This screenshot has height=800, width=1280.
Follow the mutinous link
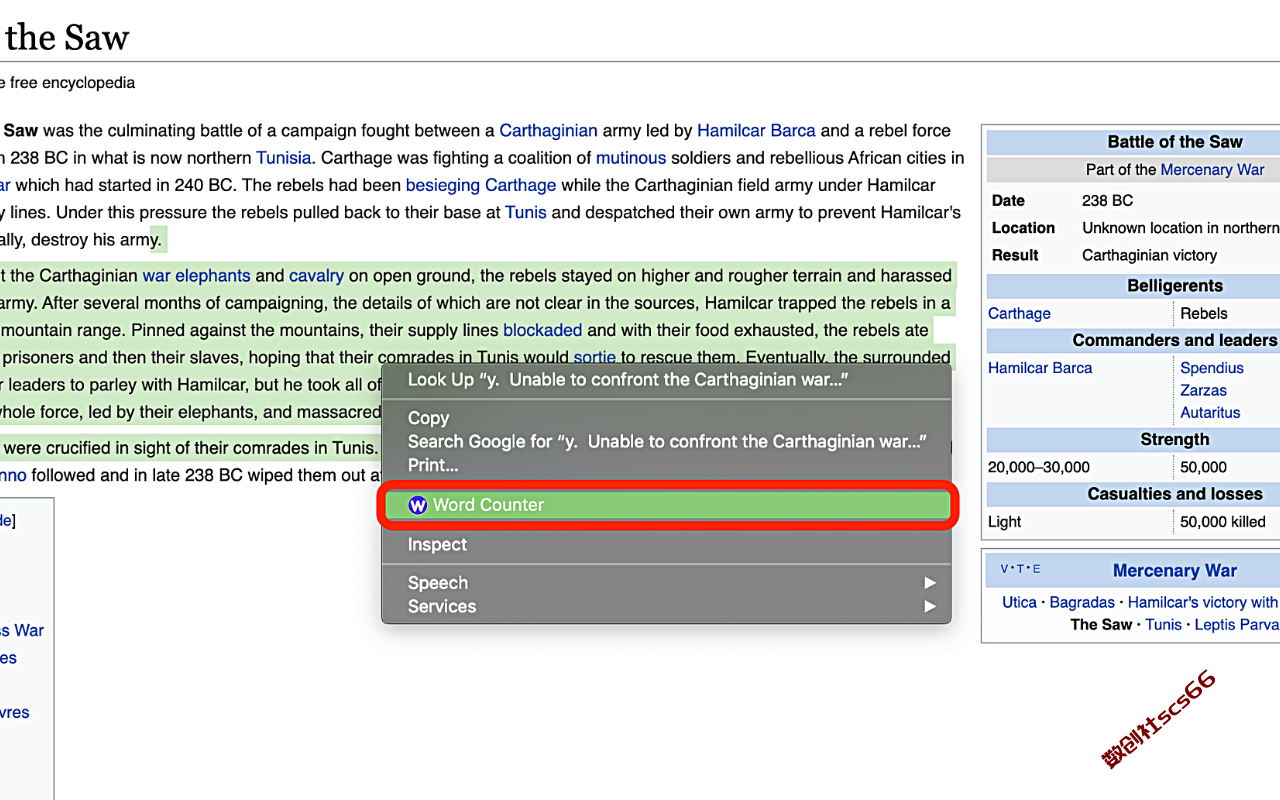[631, 158]
